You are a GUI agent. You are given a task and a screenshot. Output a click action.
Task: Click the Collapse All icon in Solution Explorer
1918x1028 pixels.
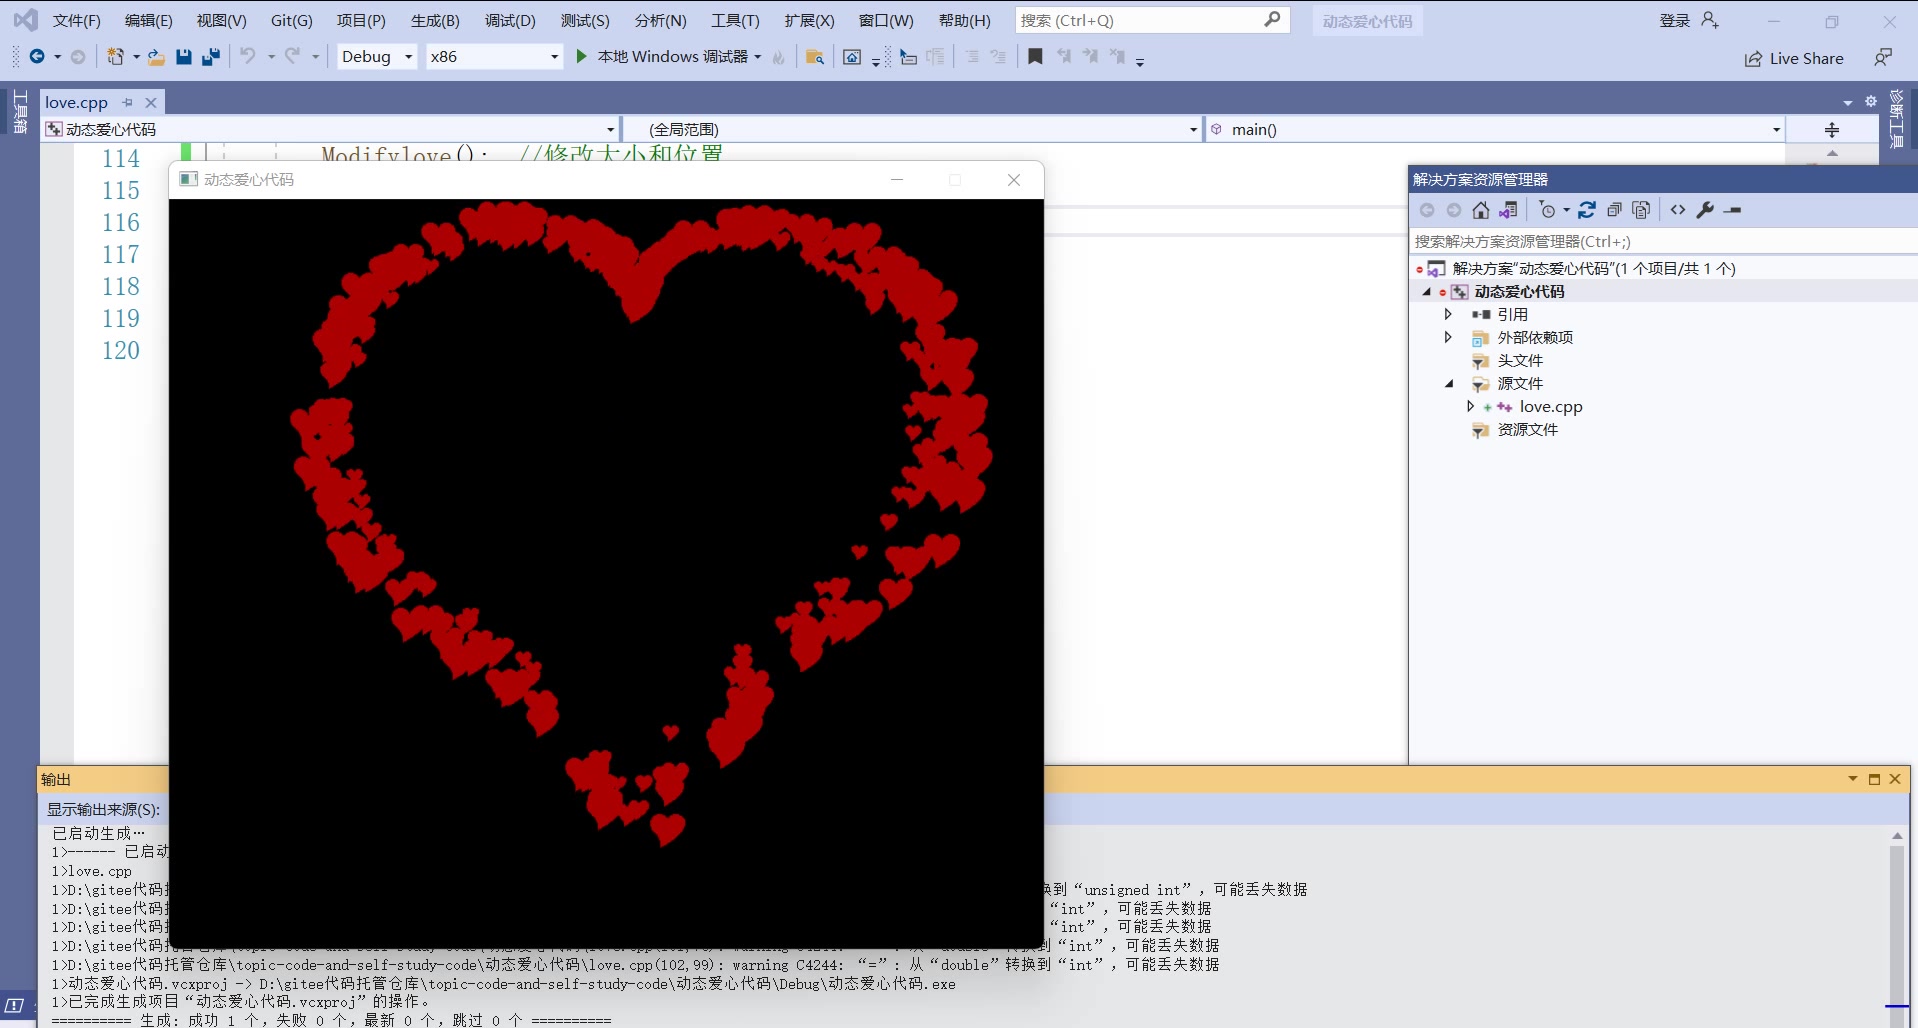click(x=1614, y=210)
